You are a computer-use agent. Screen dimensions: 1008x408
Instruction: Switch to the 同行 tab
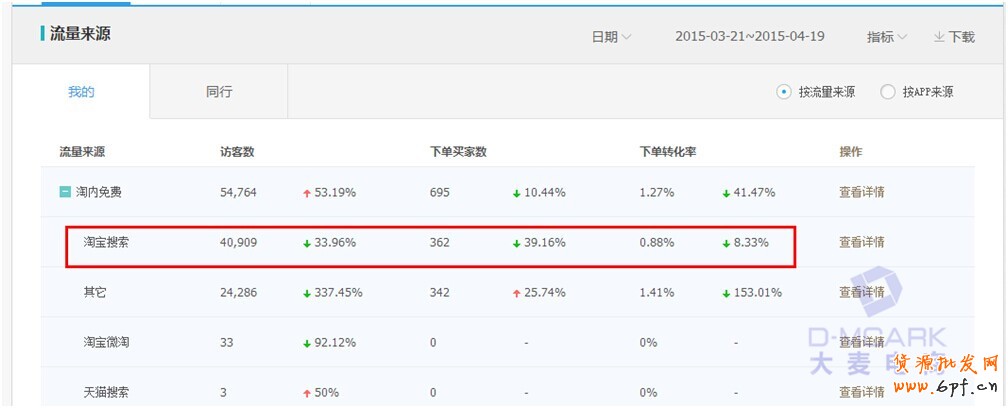(x=219, y=92)
